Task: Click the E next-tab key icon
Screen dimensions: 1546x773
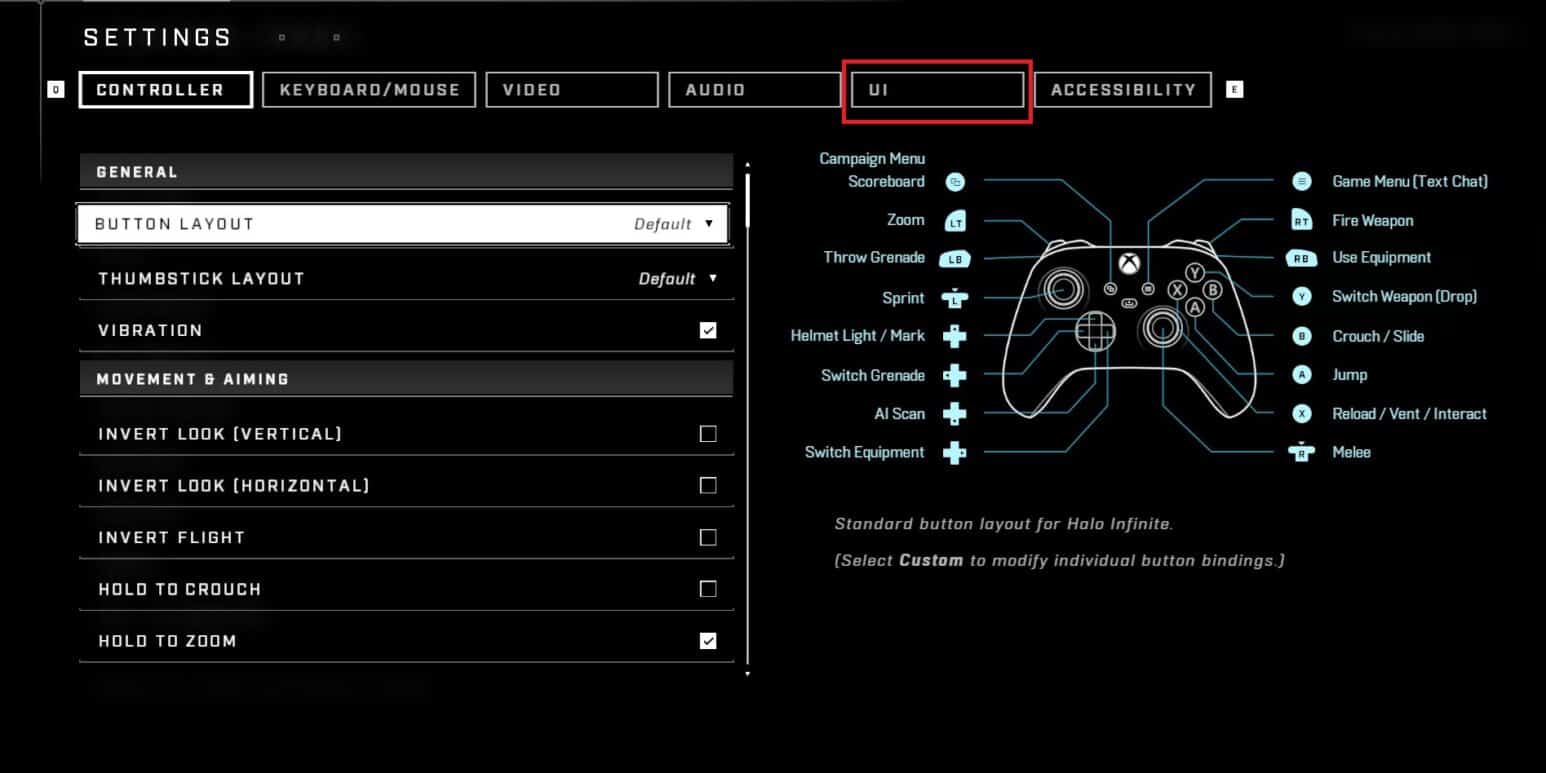Action: pyautogui.click(x=1234, y=89)
